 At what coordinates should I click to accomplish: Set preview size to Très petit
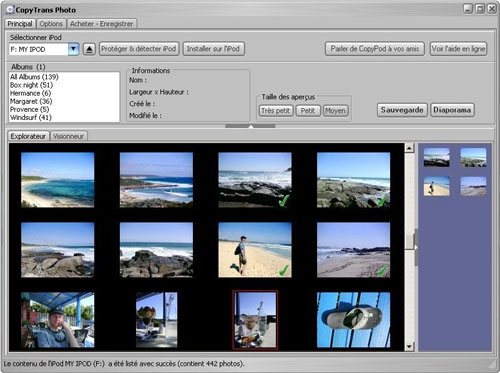tap(276, 111)
